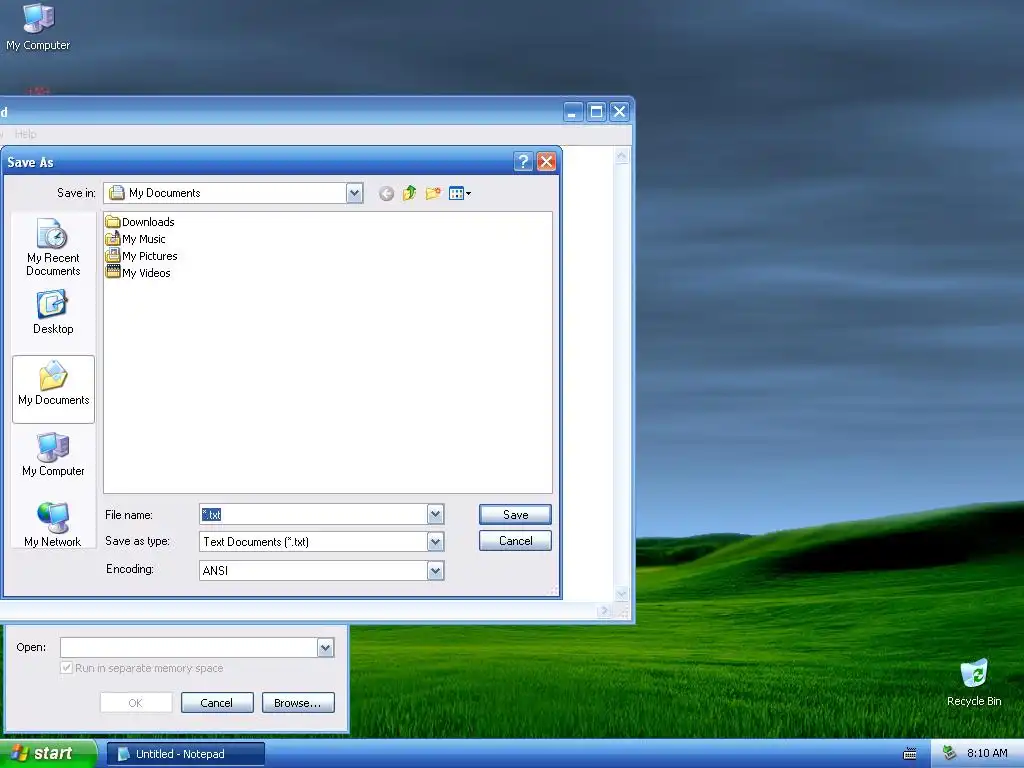
Task: Expand the File name dropdown arrow
Action: click(x=436, y=515)
